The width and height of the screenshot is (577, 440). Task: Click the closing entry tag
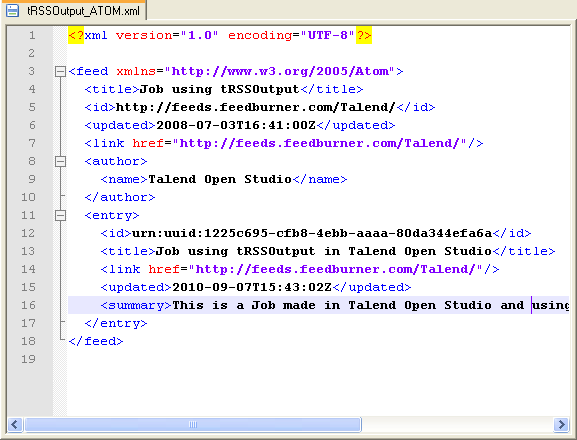click(116, 323)
